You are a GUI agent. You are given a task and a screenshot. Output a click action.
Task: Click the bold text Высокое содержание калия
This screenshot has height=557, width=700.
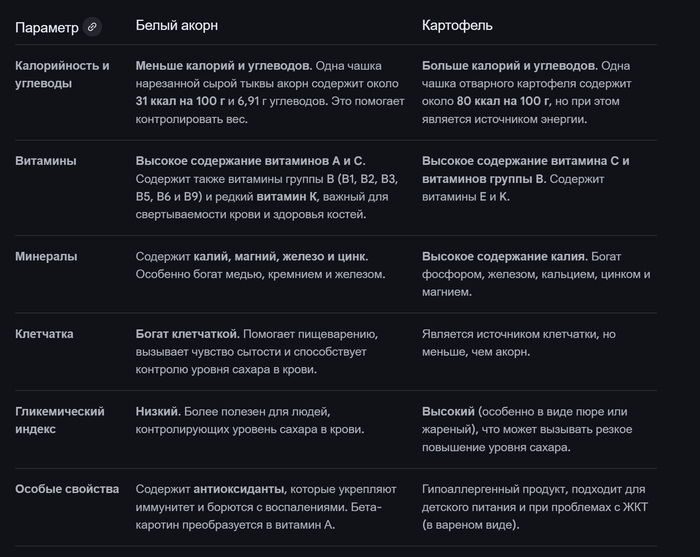click(x=503, y=256)
